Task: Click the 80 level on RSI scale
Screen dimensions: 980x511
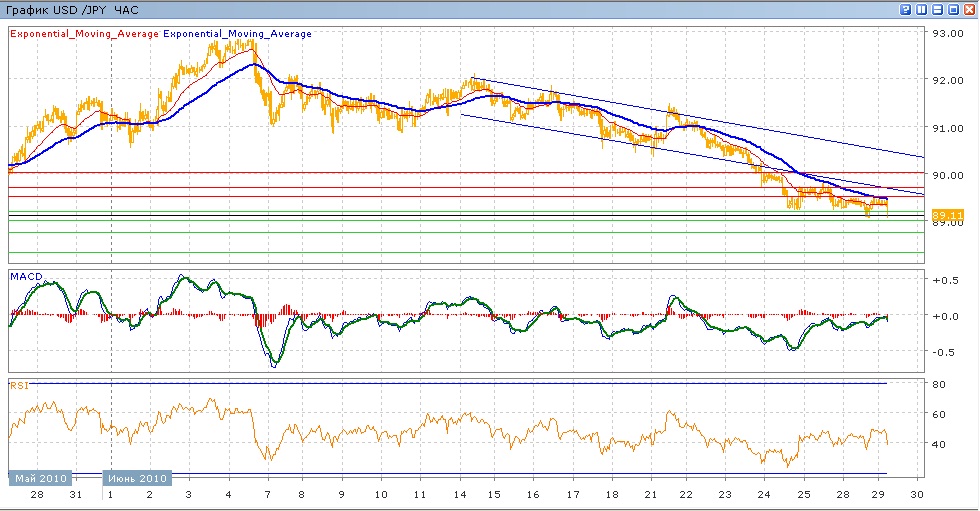Action: pos(940,384)
